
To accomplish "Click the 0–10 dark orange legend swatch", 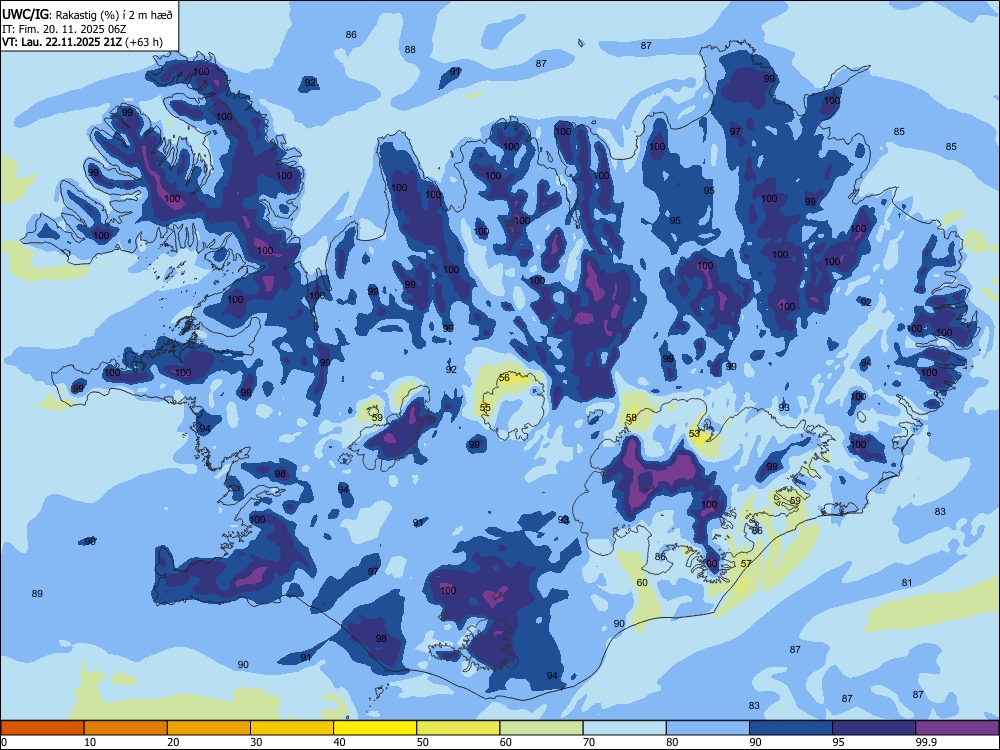I will coord(42,728).
